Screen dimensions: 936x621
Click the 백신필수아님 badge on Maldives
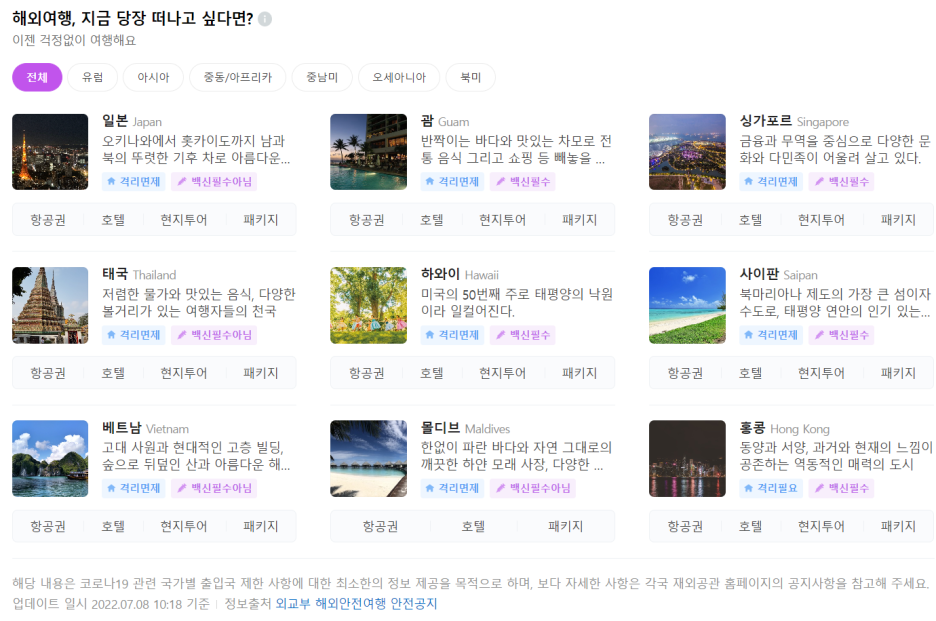[x=533, y=488]
